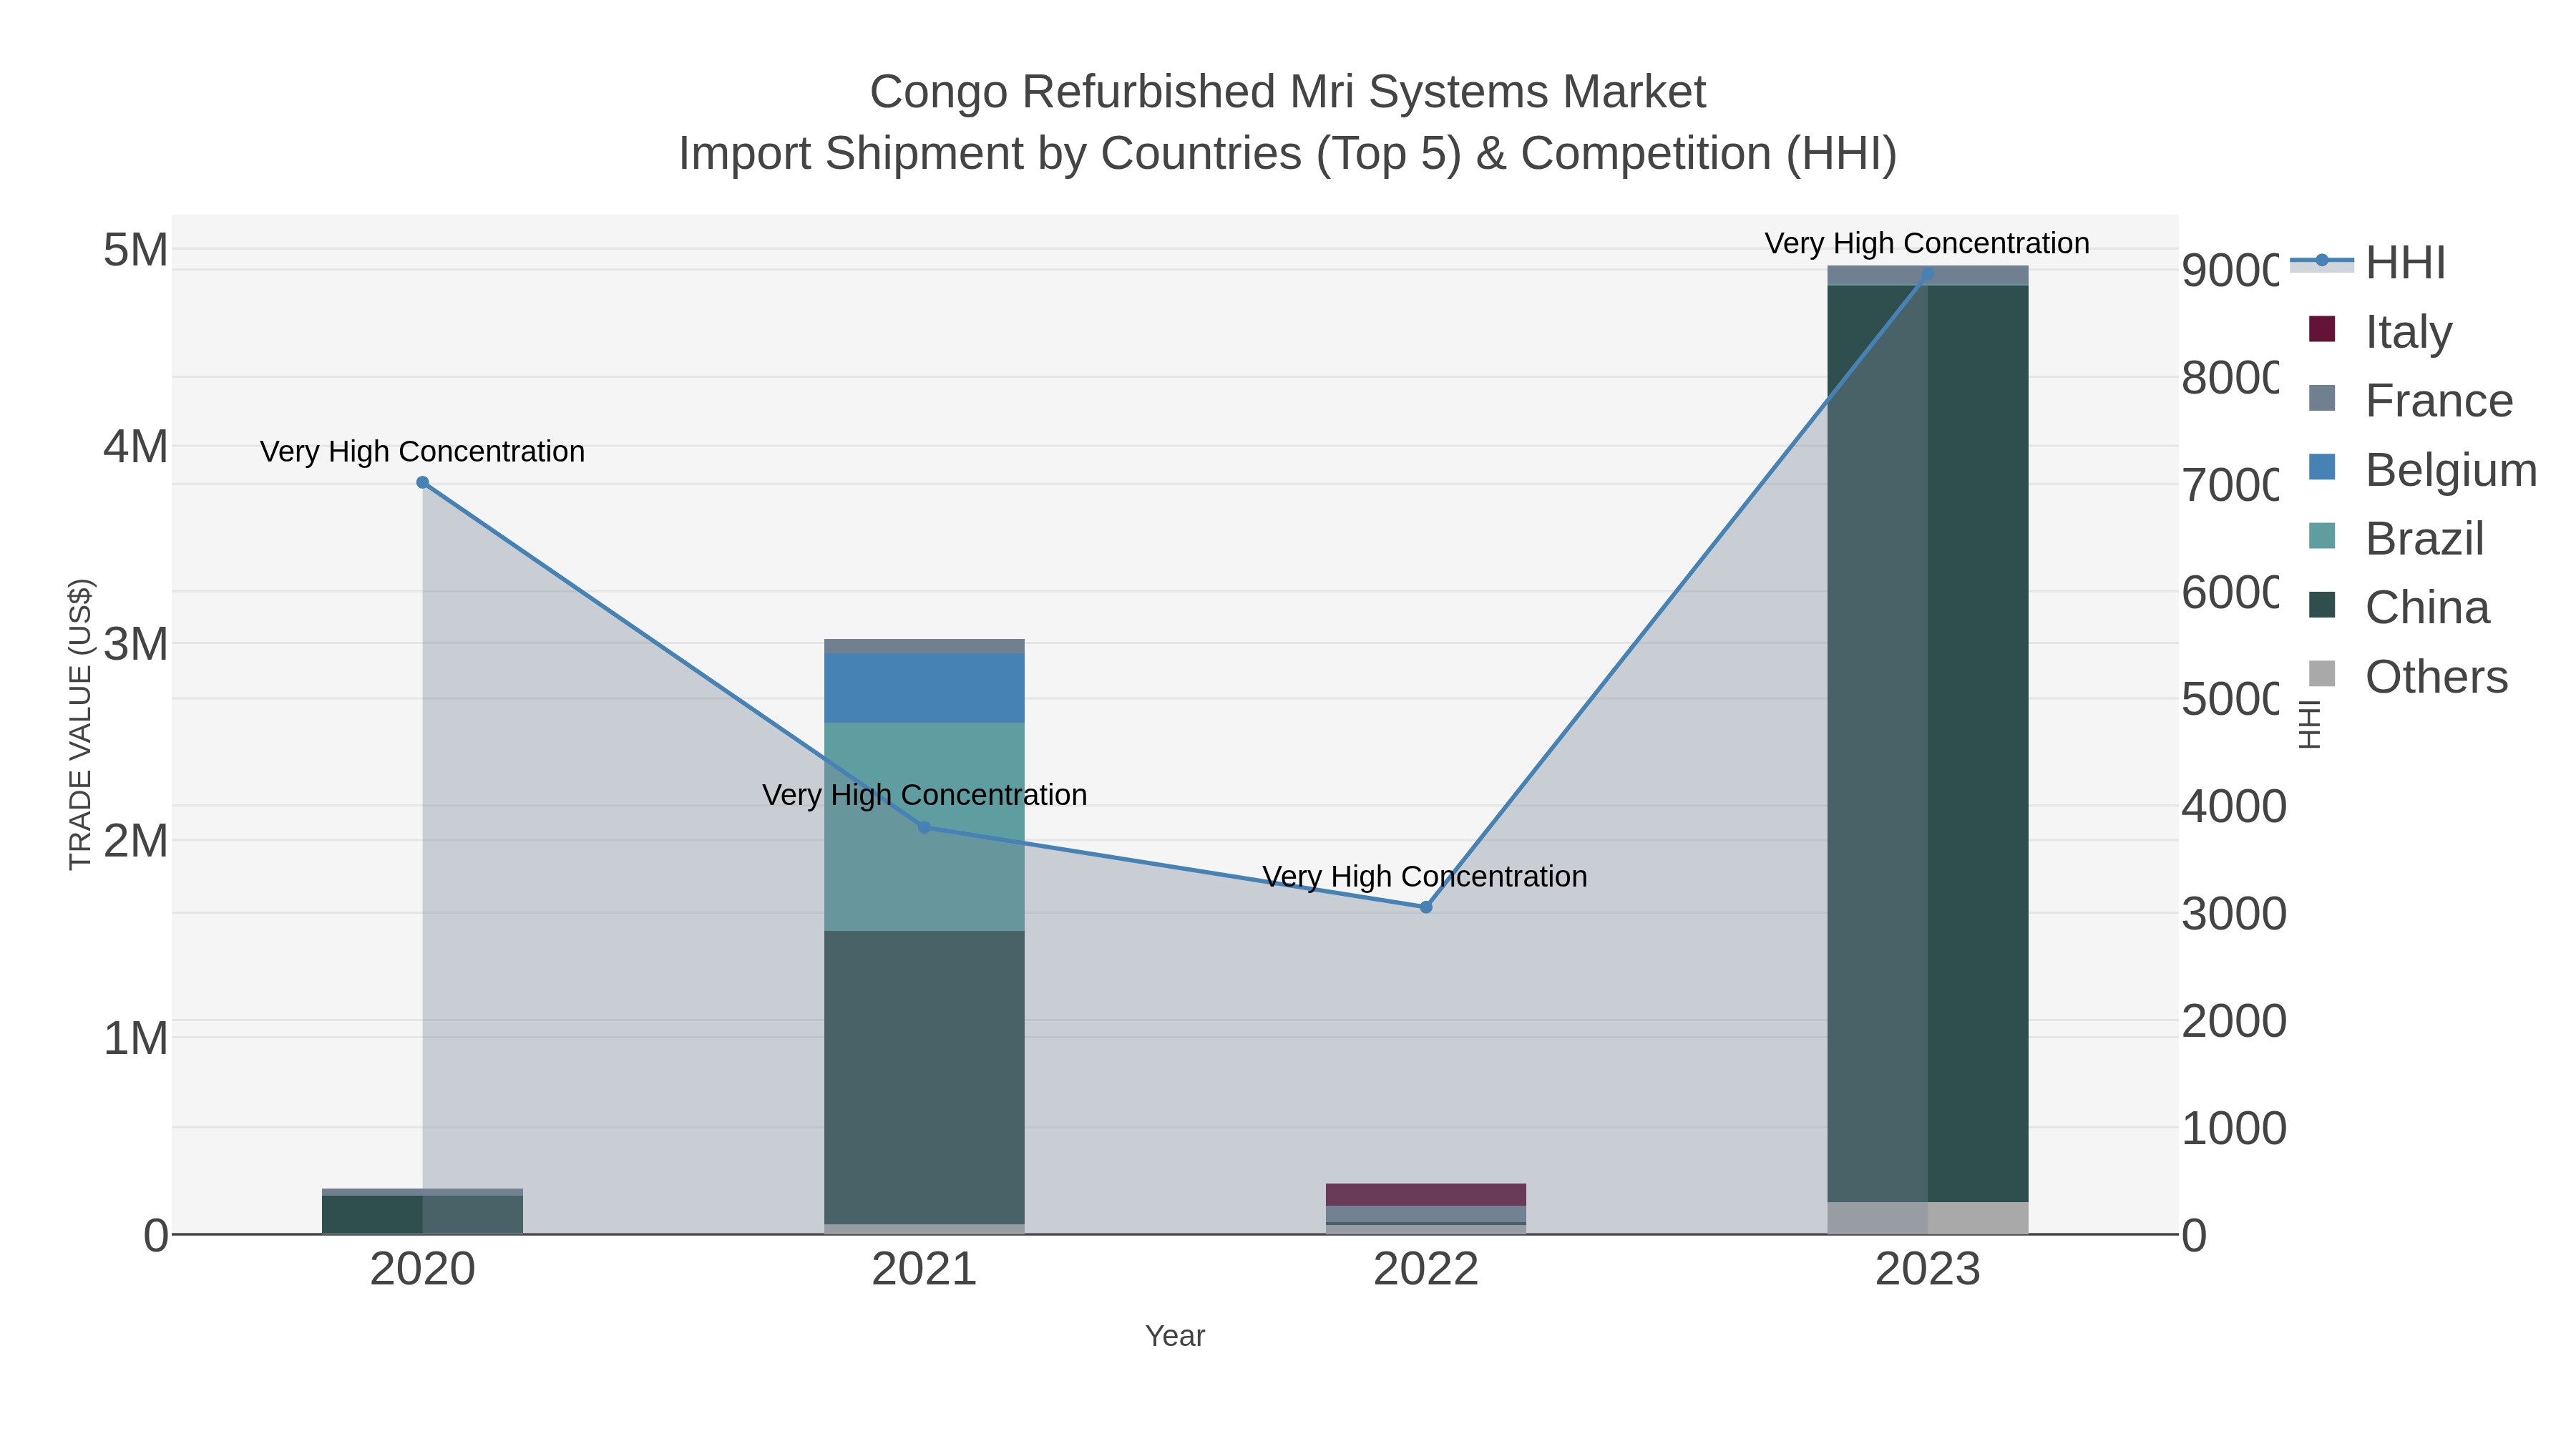
Task: Click the Italy dark maroon legend swatch
Action: pyautogui.click(x=2322, y=329)
